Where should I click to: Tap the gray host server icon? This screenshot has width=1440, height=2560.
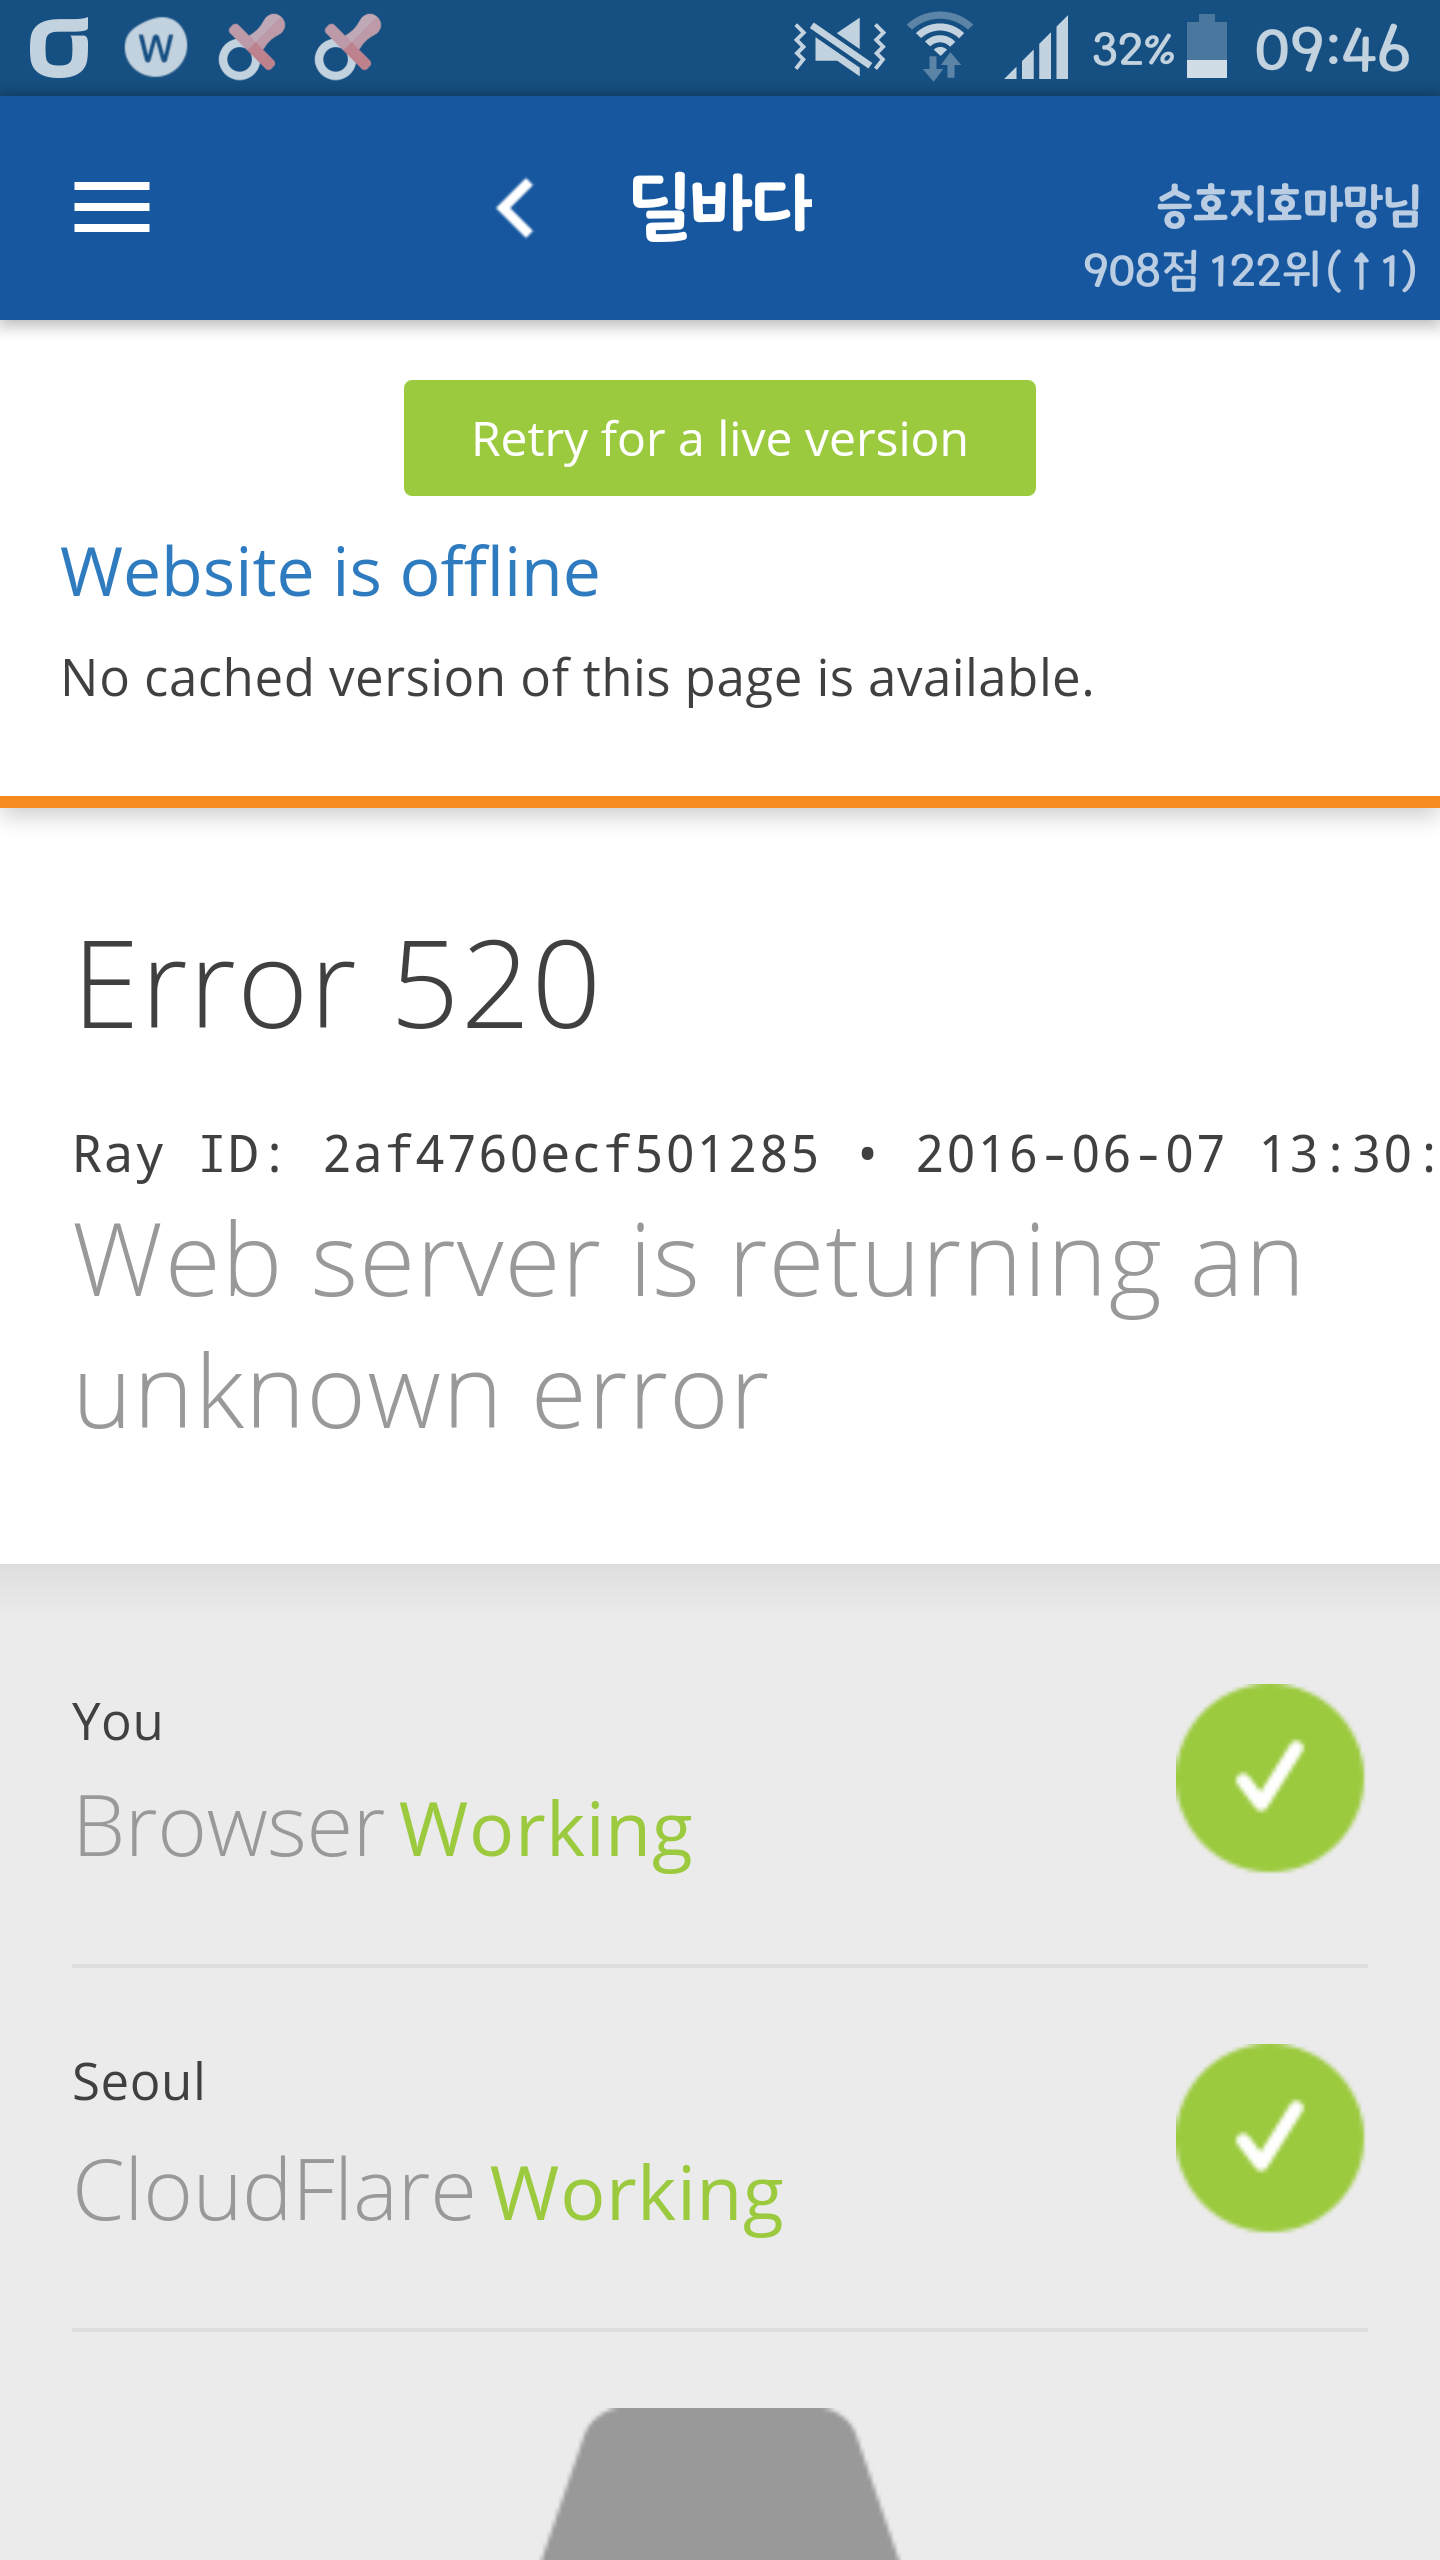pyautogui.click(x=720, y=2484)
